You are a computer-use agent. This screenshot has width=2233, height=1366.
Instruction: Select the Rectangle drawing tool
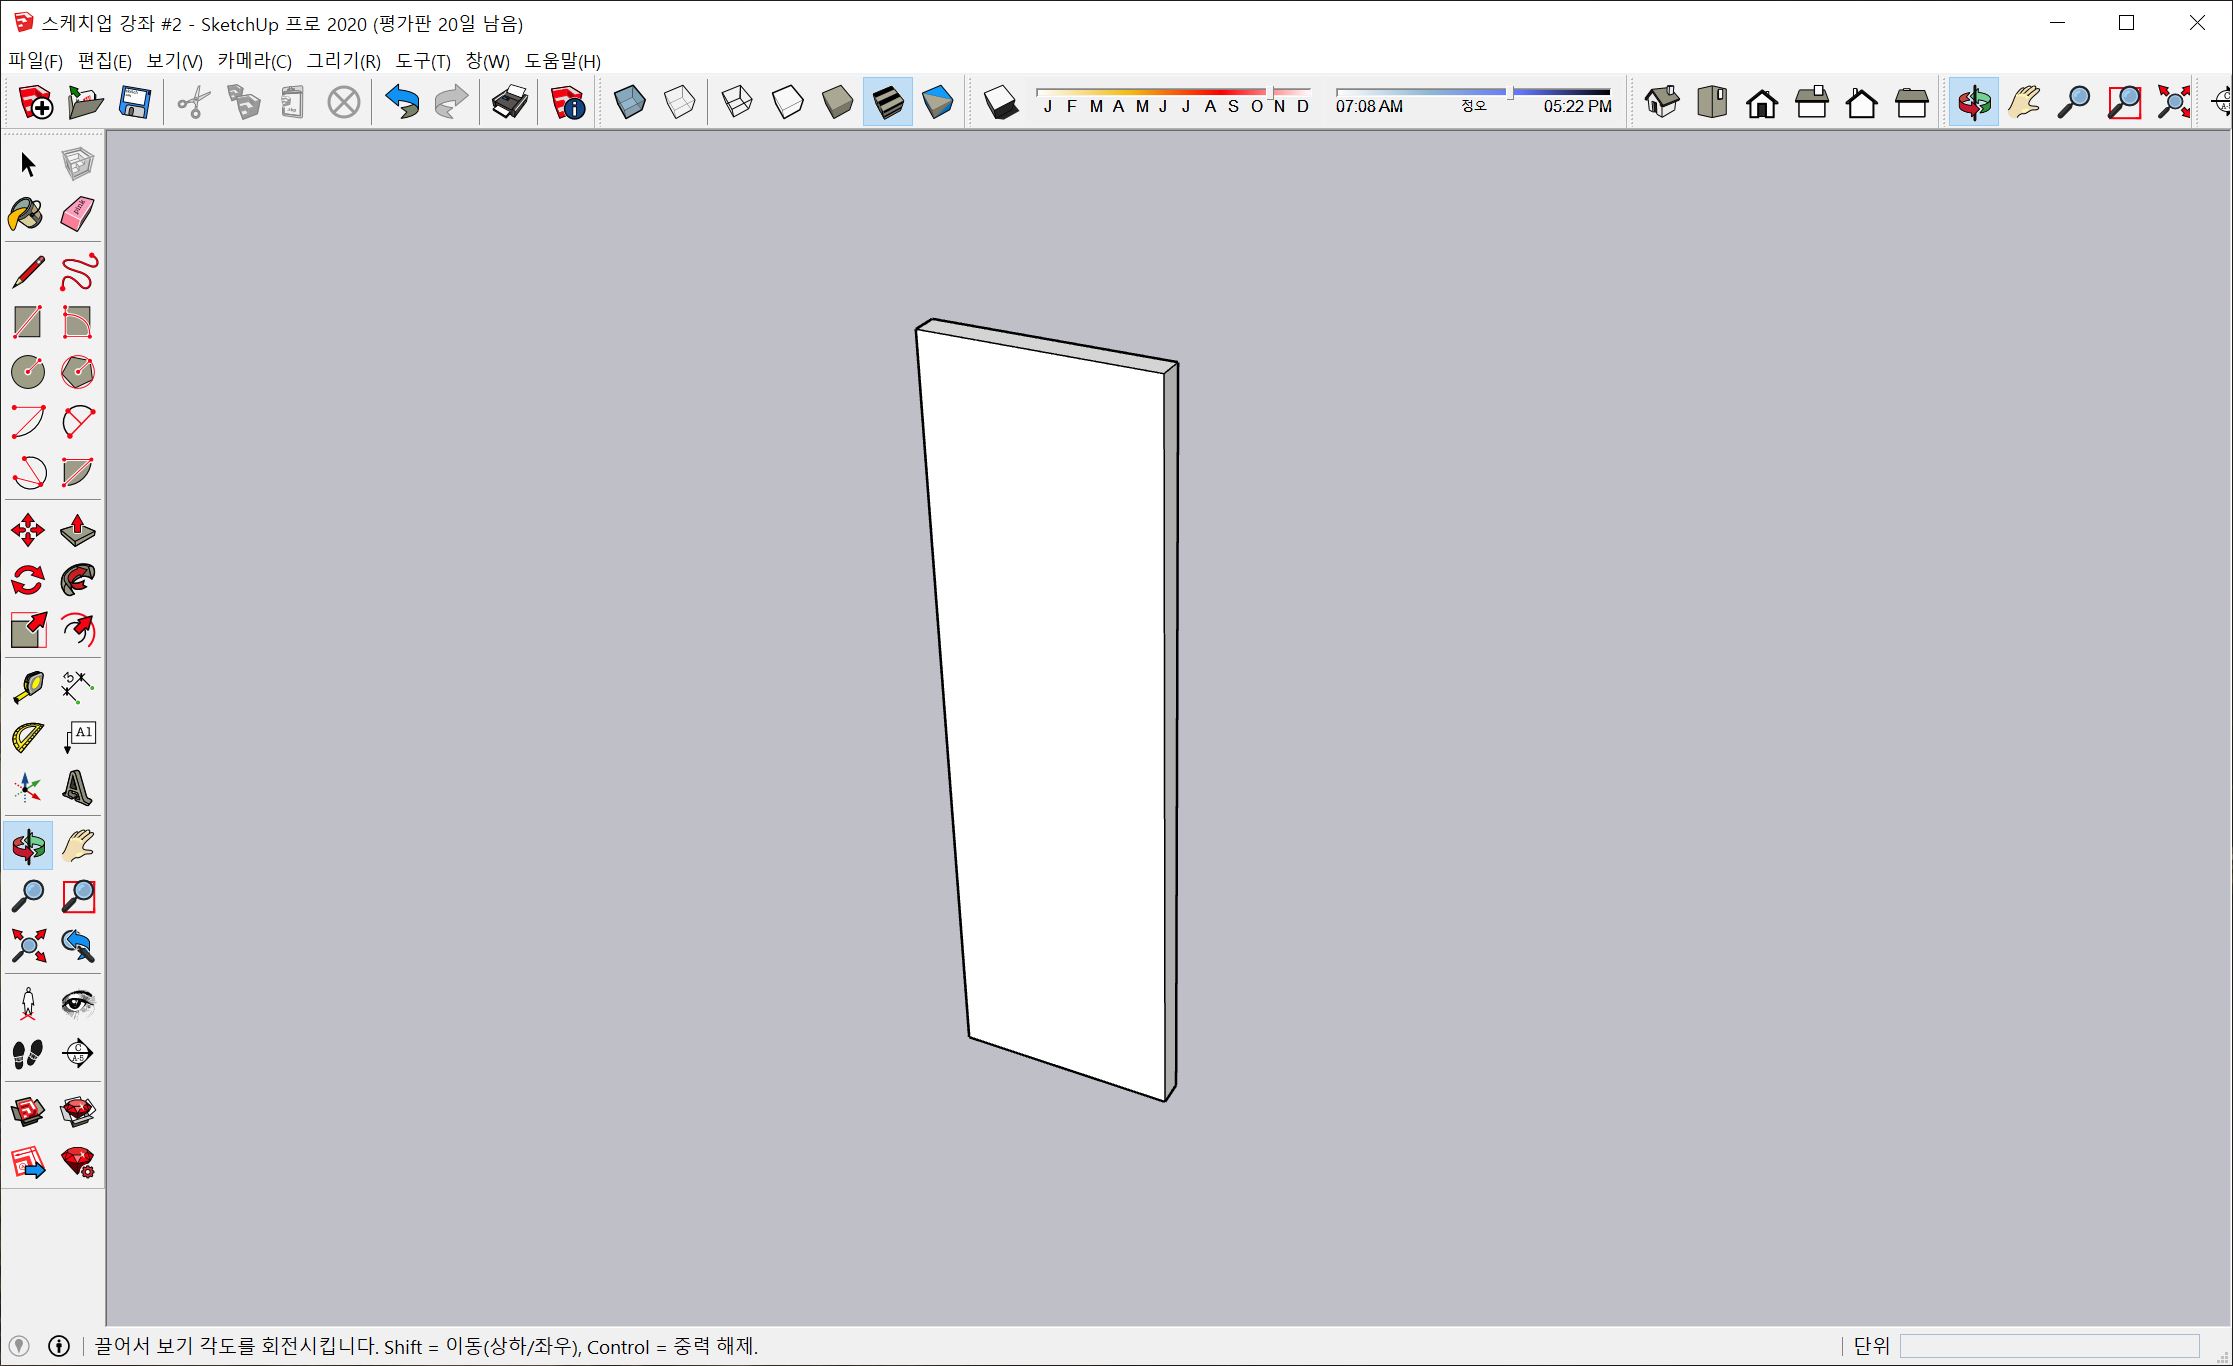27,322
